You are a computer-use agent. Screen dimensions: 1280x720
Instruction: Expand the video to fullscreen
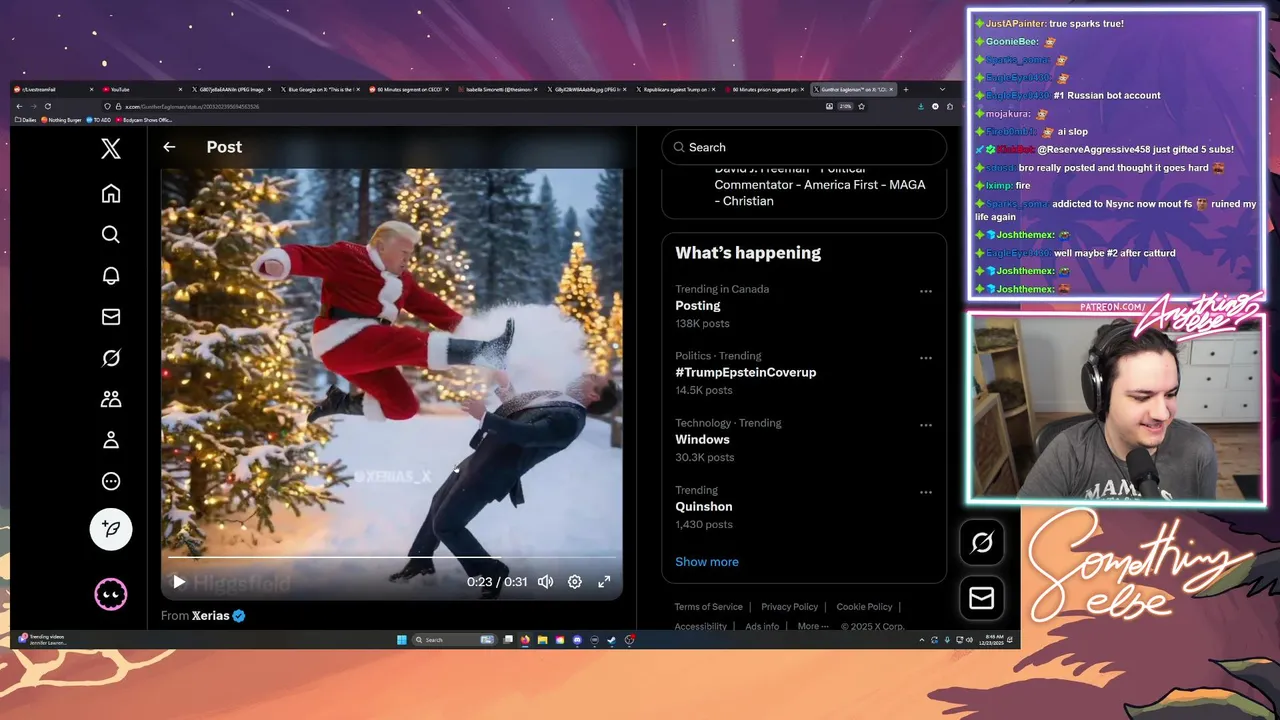coord(604,582)
